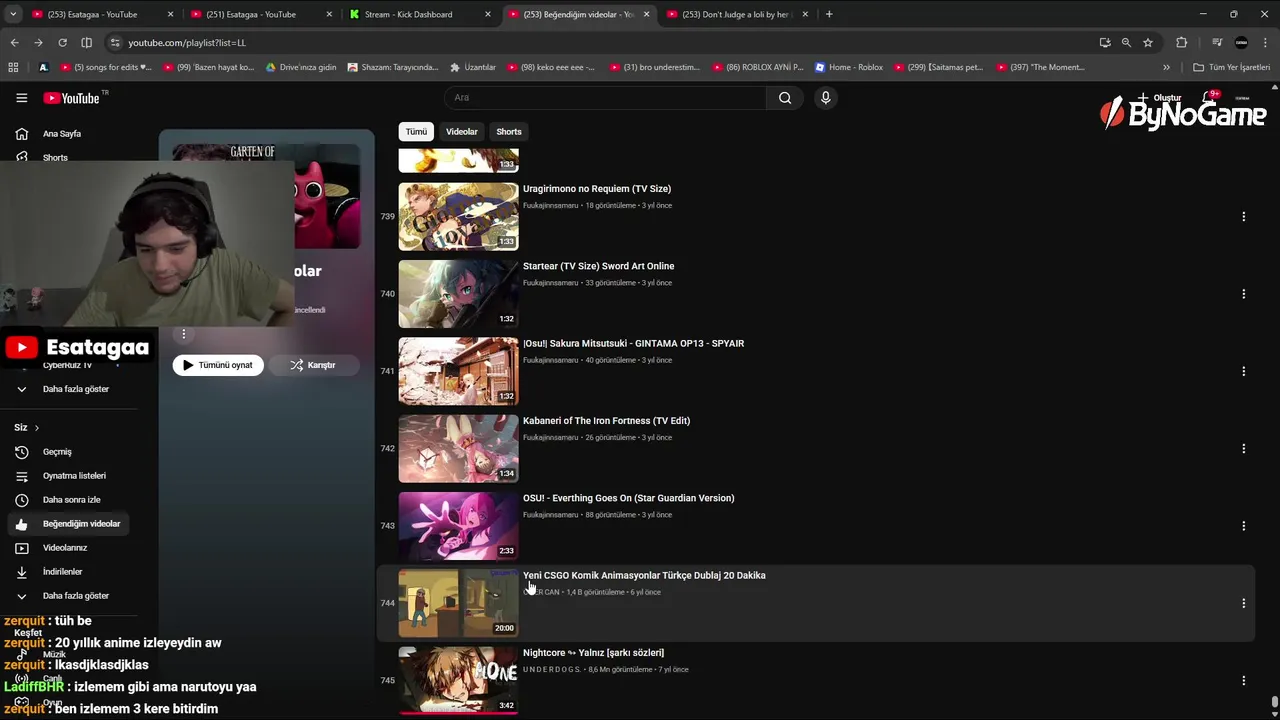Open Shorts in sidebar
Screen dimensions: 1280x720
55,158
